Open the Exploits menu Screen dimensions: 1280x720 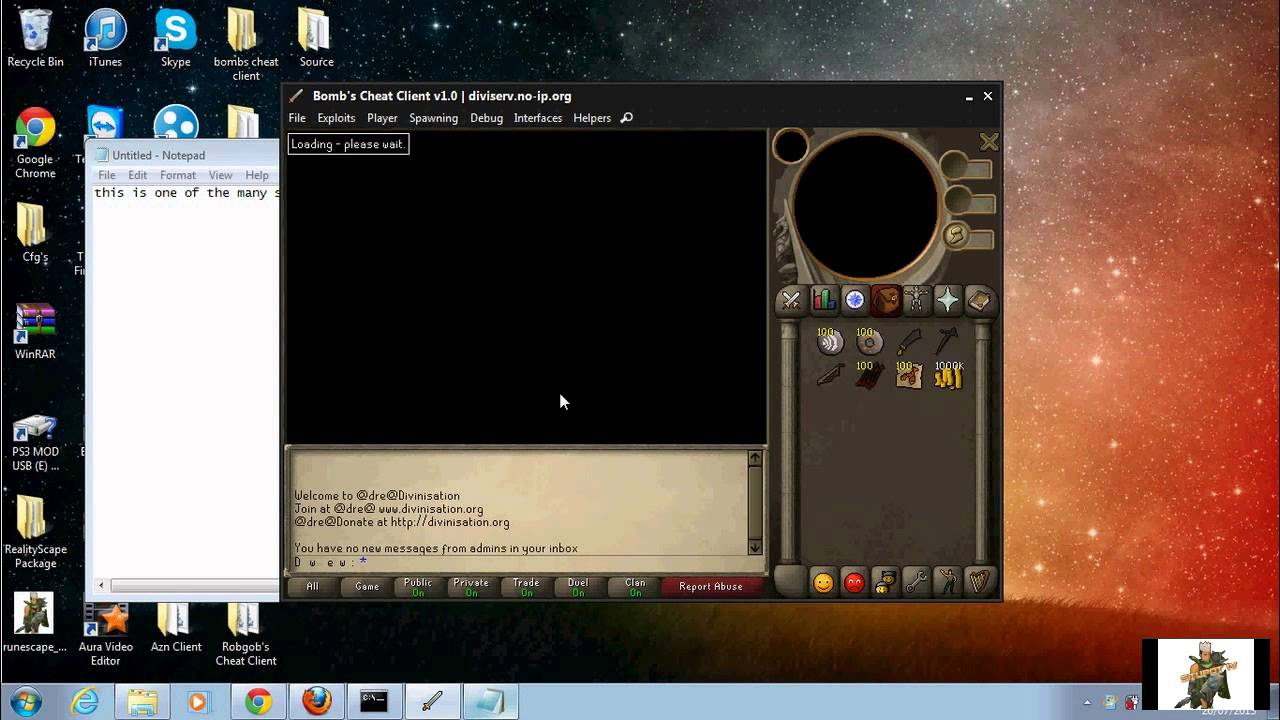point(336,118)
